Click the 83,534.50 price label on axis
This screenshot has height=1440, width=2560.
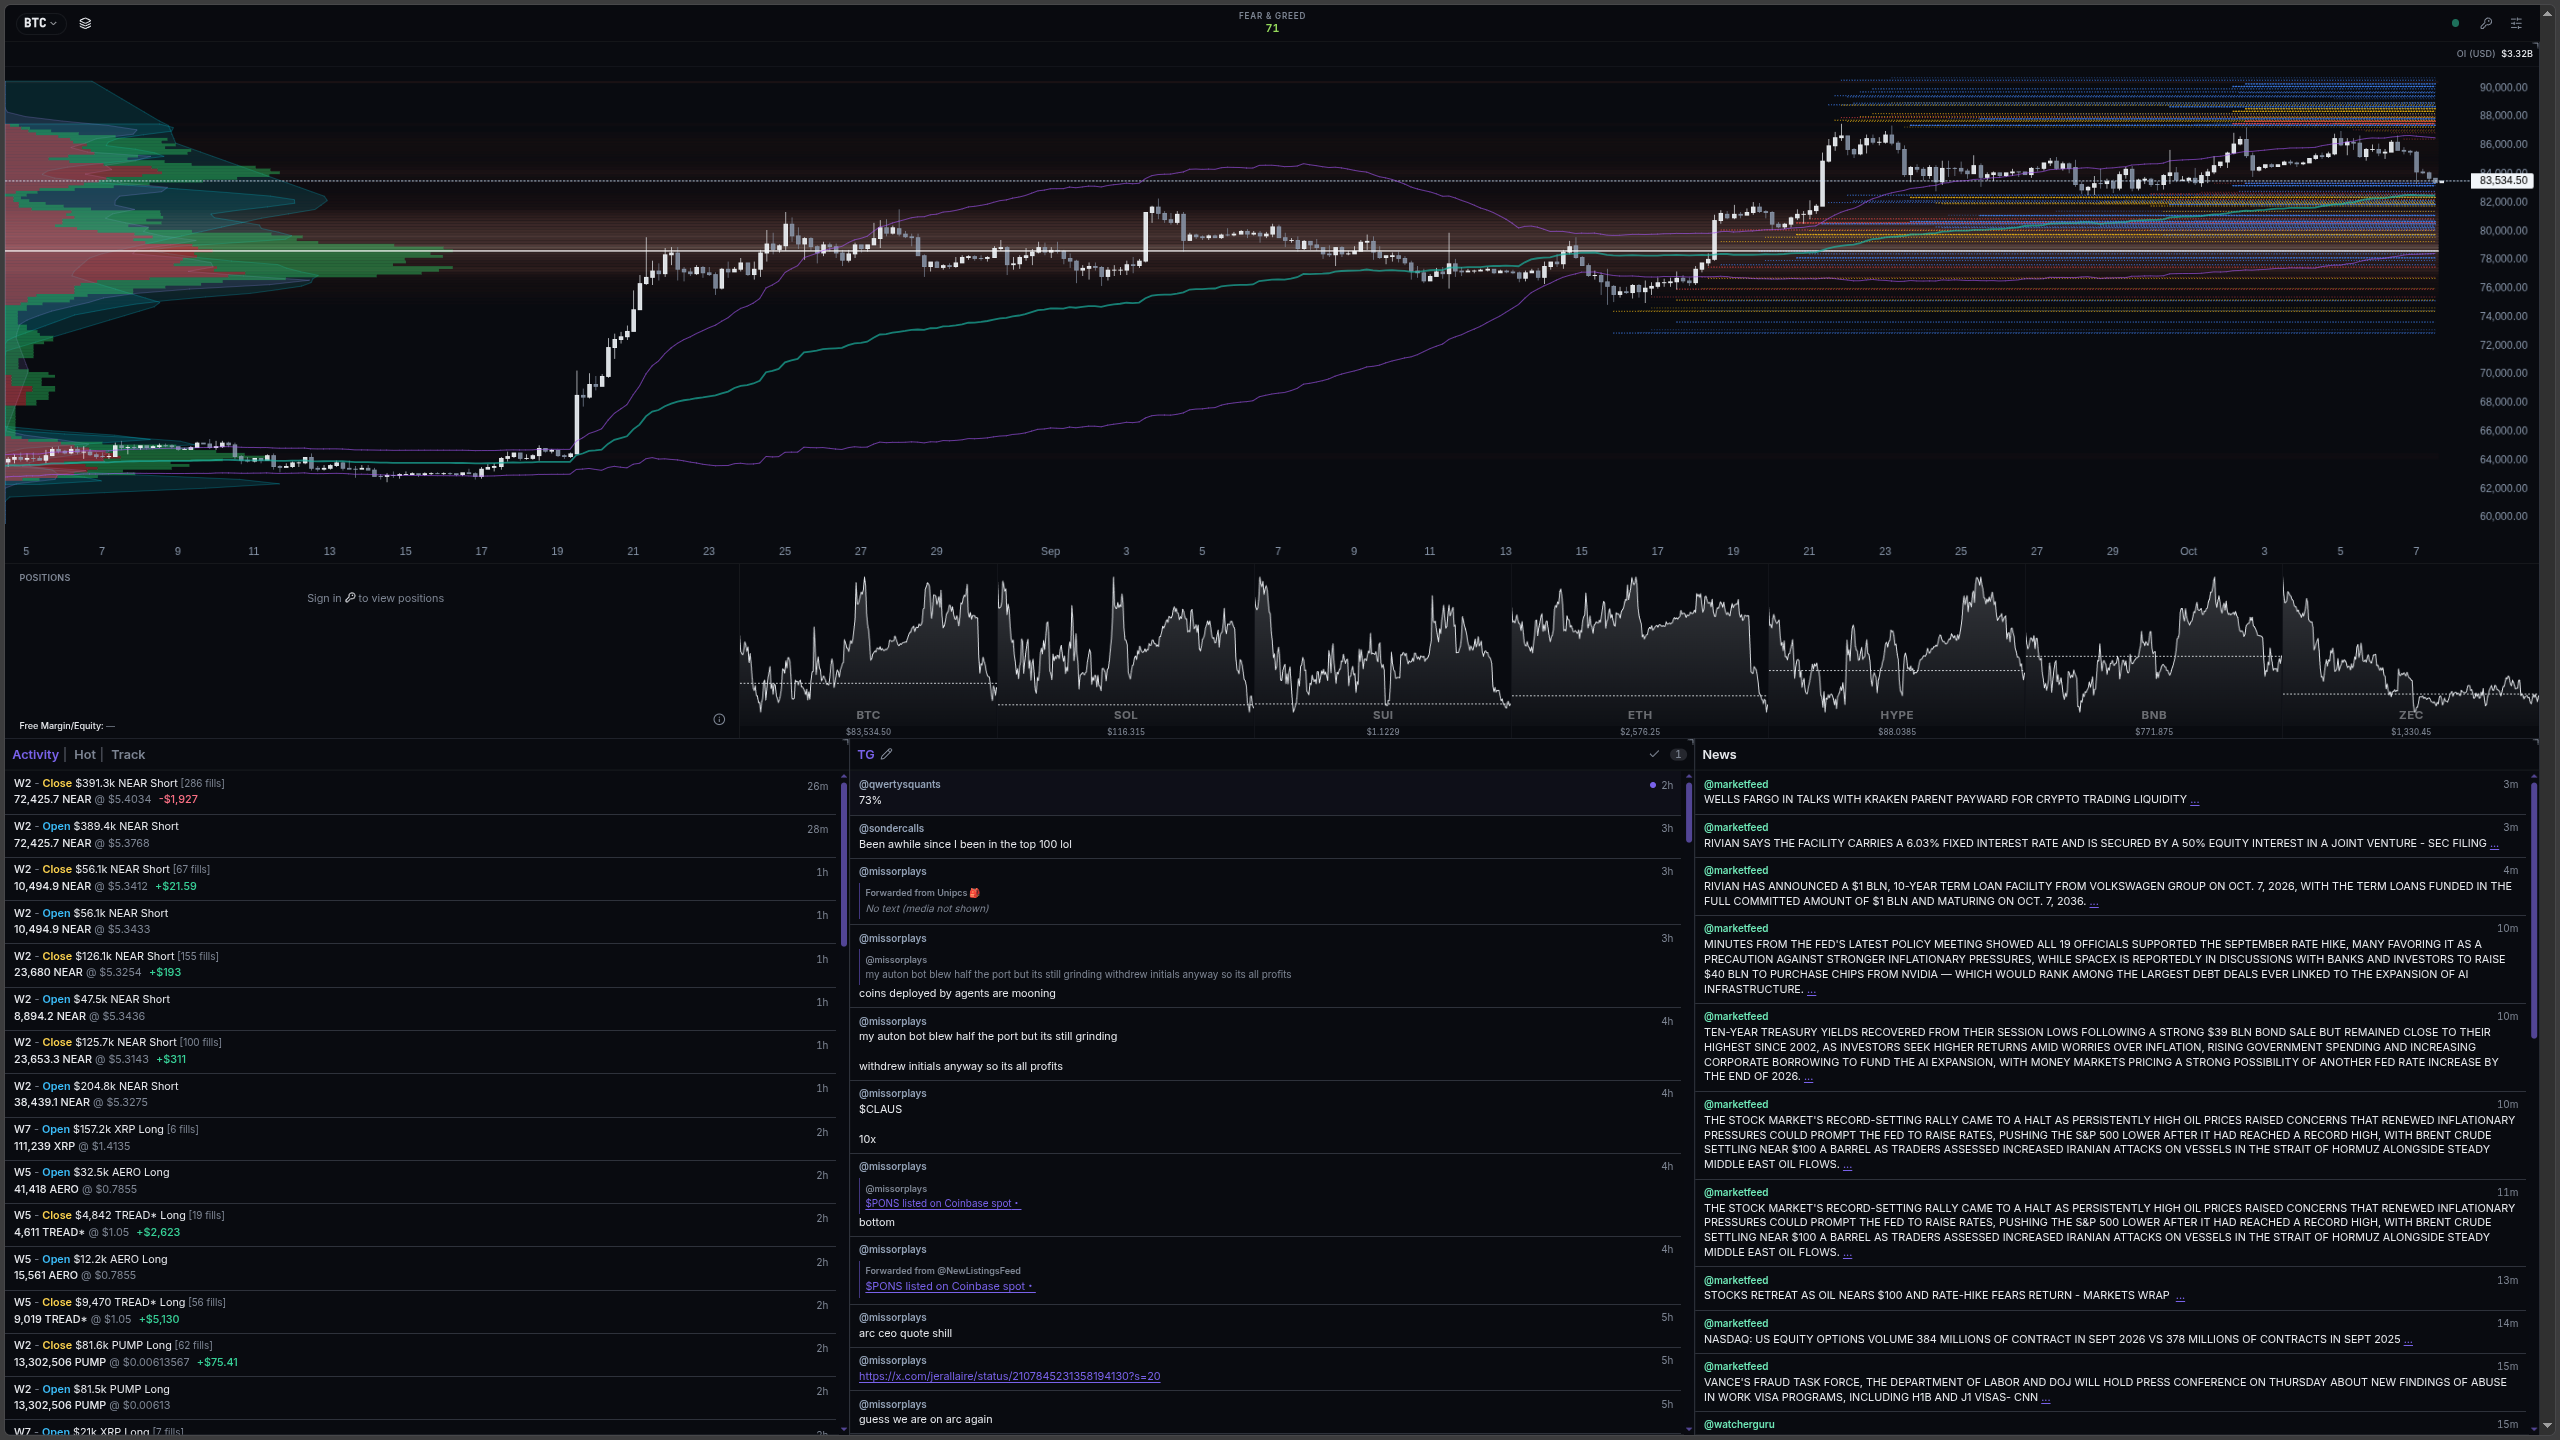(2503, 181)
